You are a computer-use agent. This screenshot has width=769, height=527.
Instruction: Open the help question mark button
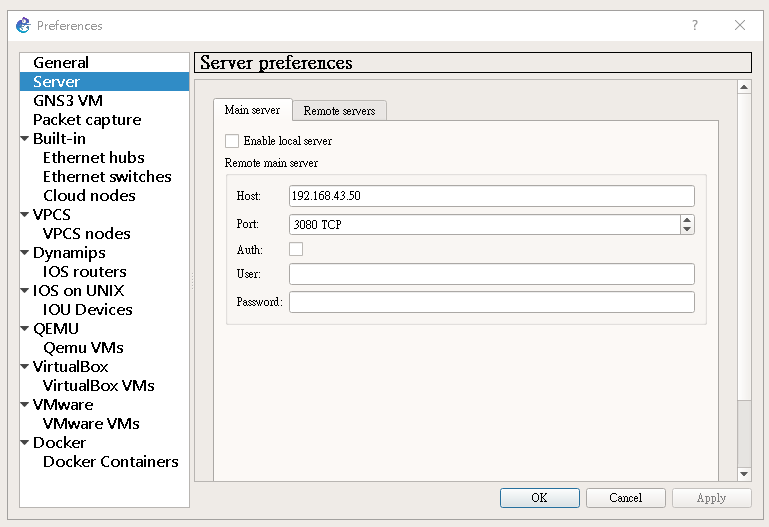coord(694,25)
